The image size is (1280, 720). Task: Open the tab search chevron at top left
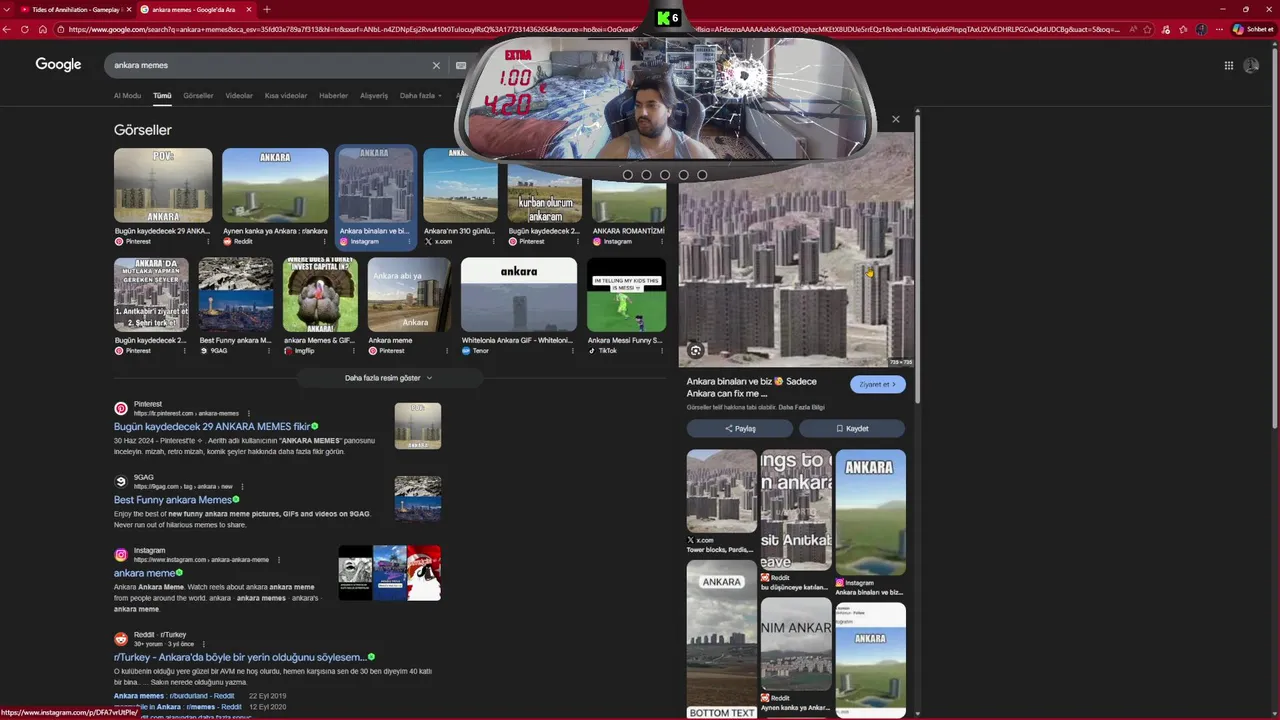[8, 9]
